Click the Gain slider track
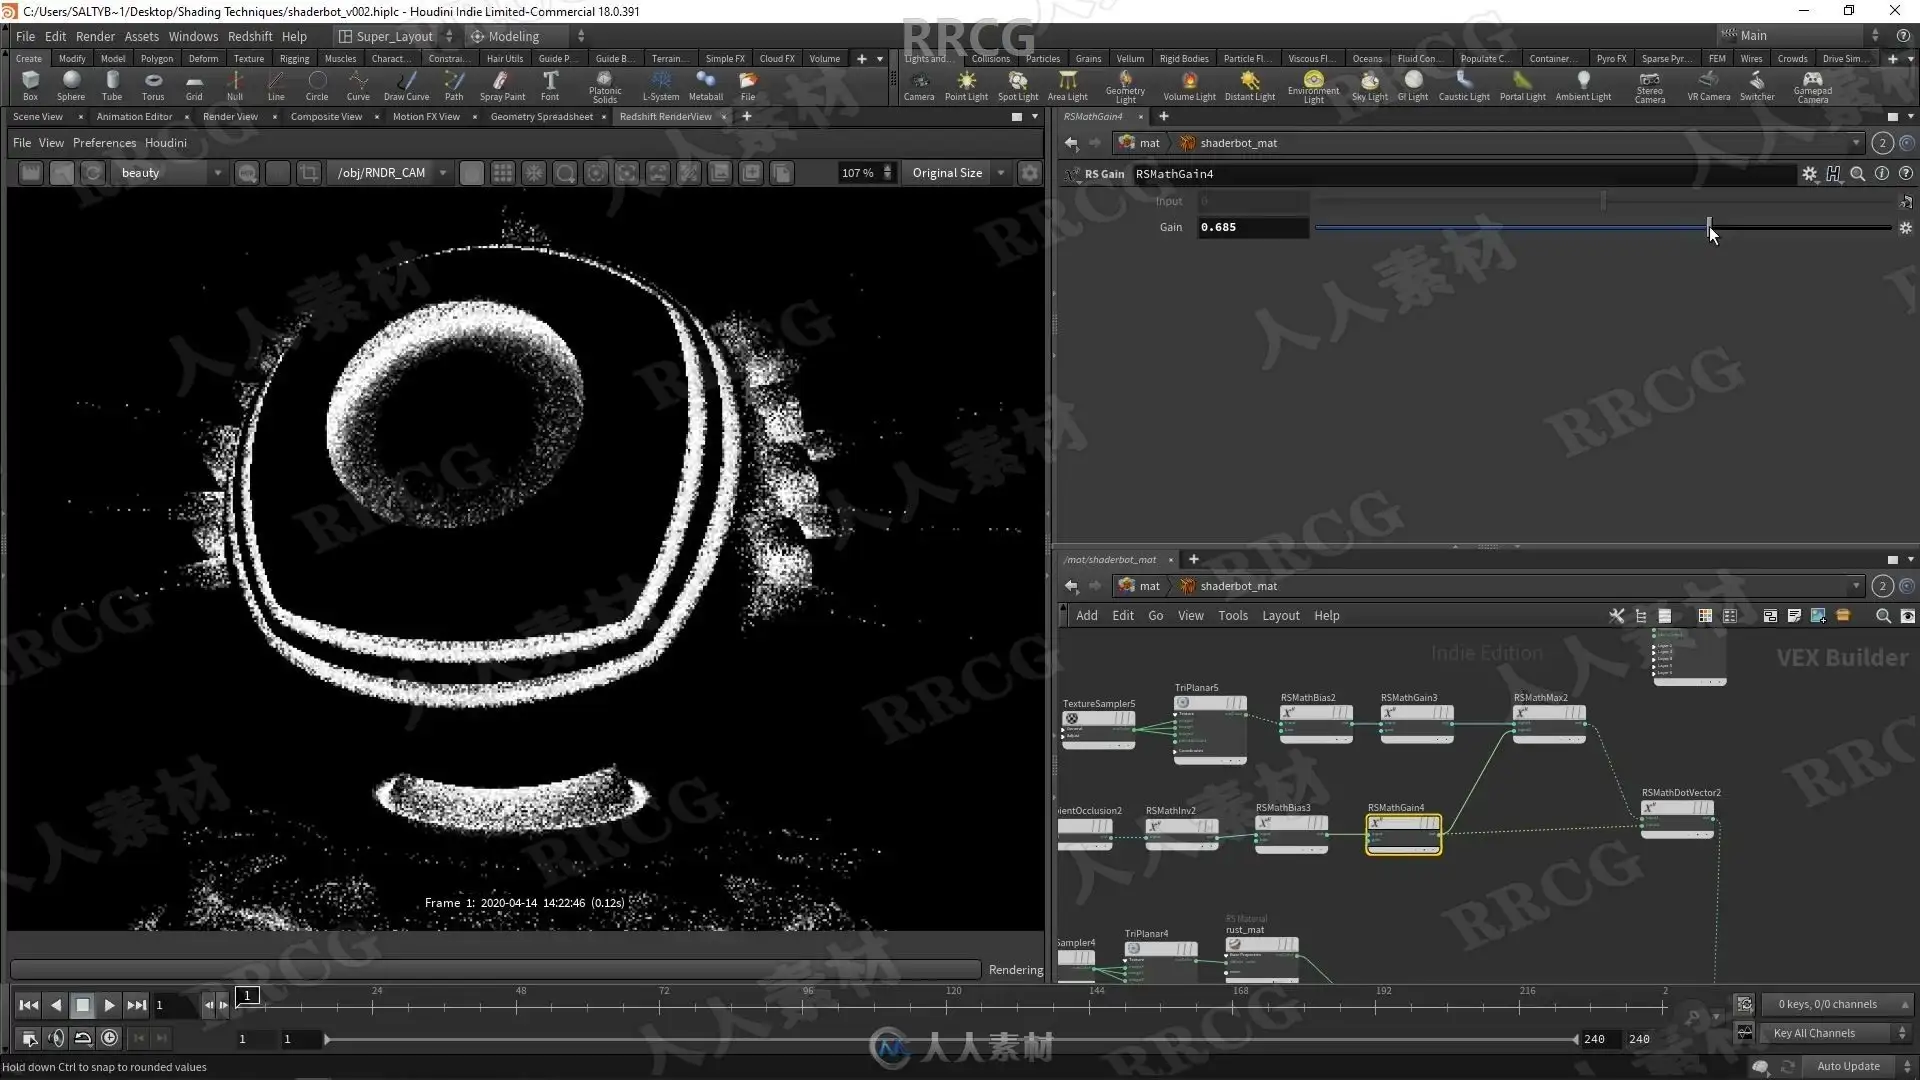 coord(1500,228)
